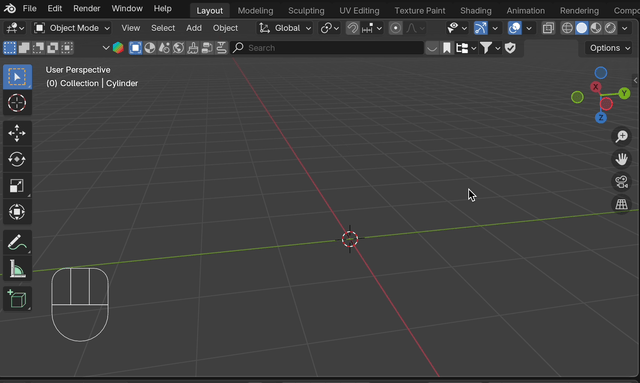Viewport: 640px width, 383px height.
Task: Open the viewport Object menu
Action: click(x=225, y=28)
